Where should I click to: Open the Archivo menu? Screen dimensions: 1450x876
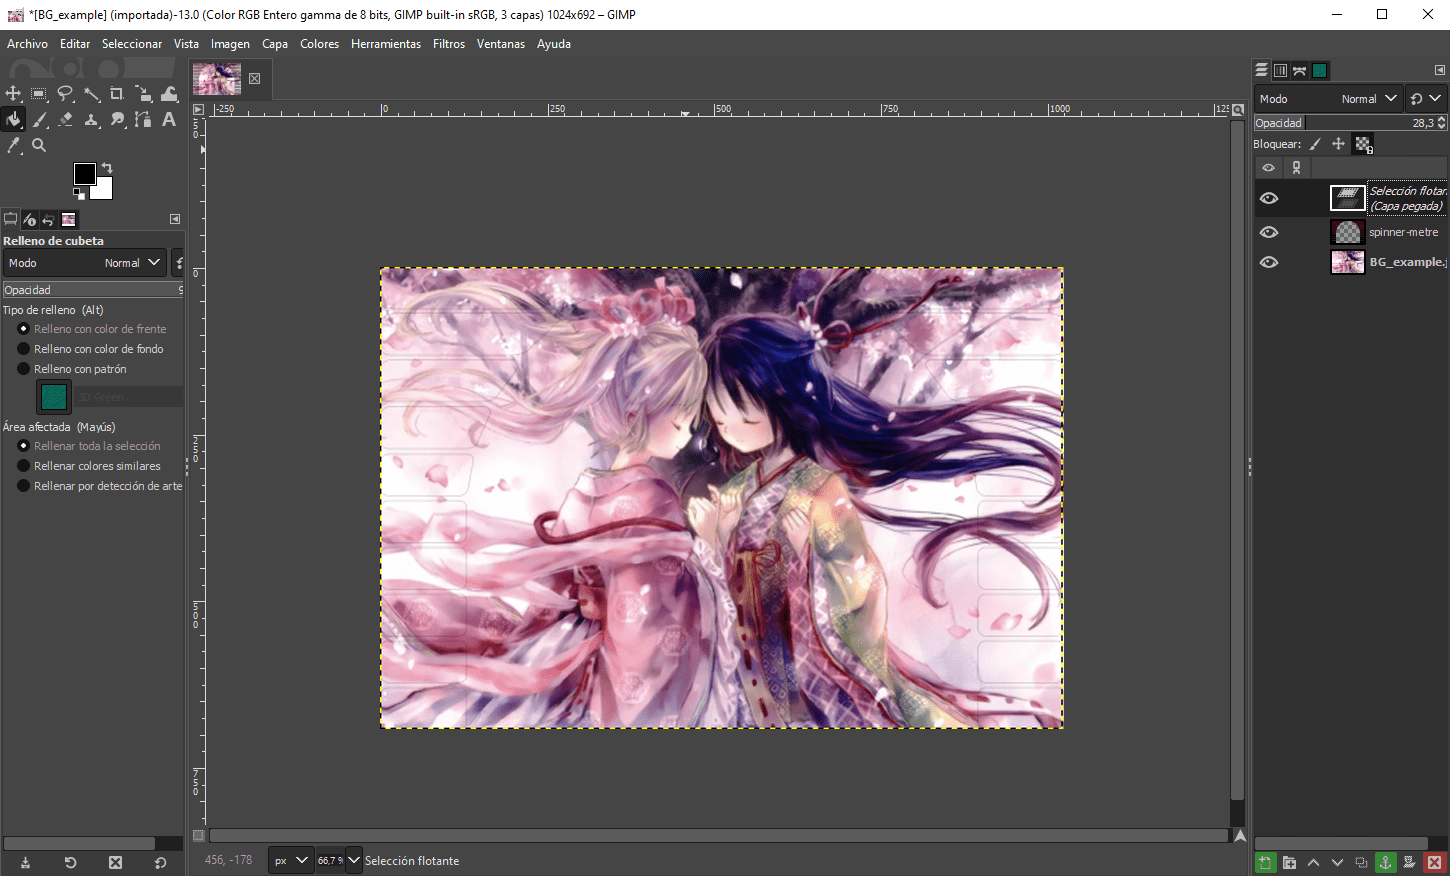pyautogui.click(x=27, y=44)
